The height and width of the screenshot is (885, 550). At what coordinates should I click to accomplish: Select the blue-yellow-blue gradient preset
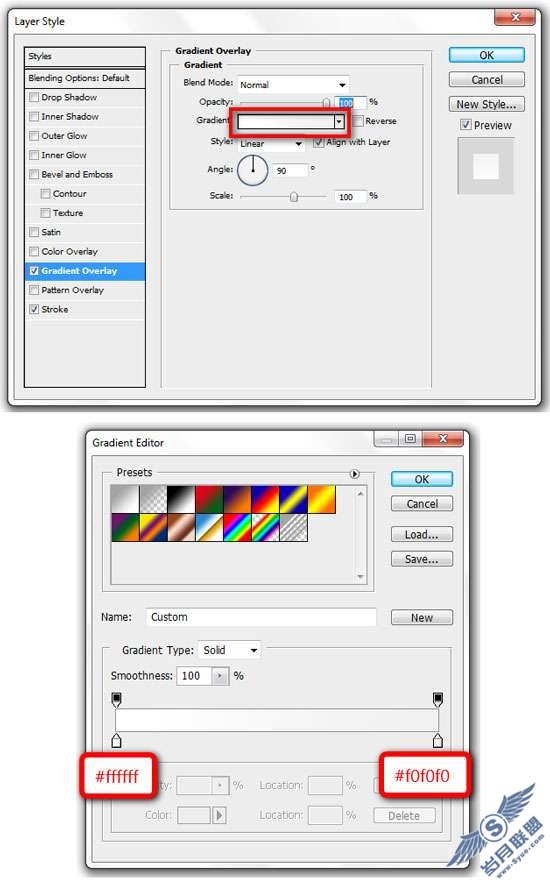(294, 500)
